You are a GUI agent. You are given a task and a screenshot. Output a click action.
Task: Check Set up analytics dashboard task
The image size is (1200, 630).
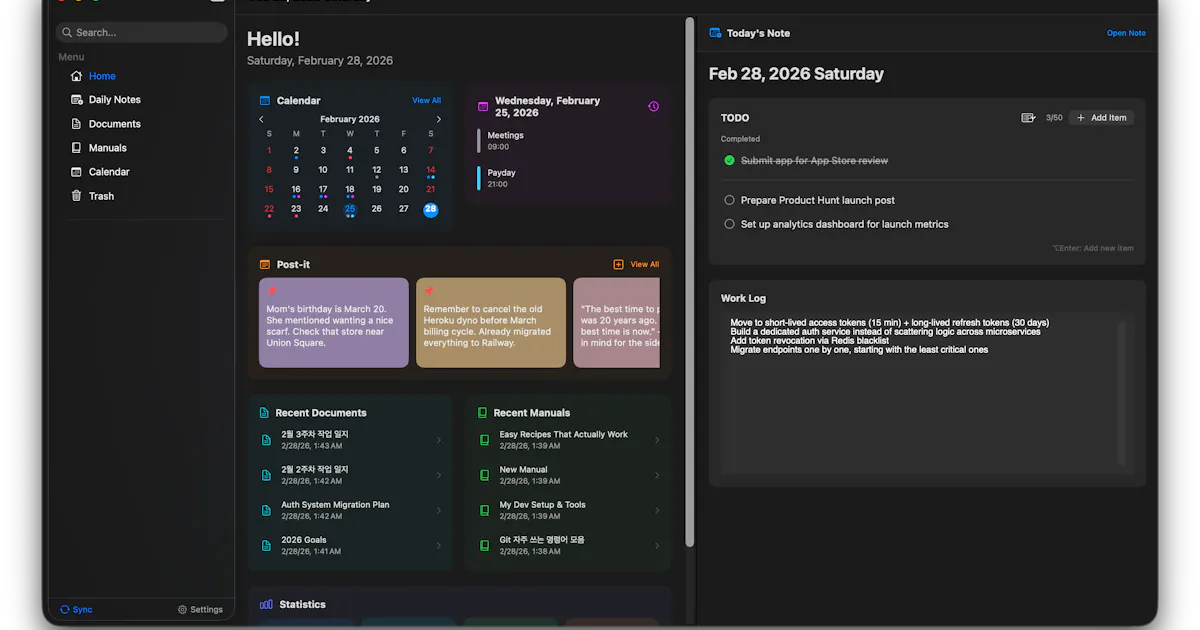[x=729, y=224]
